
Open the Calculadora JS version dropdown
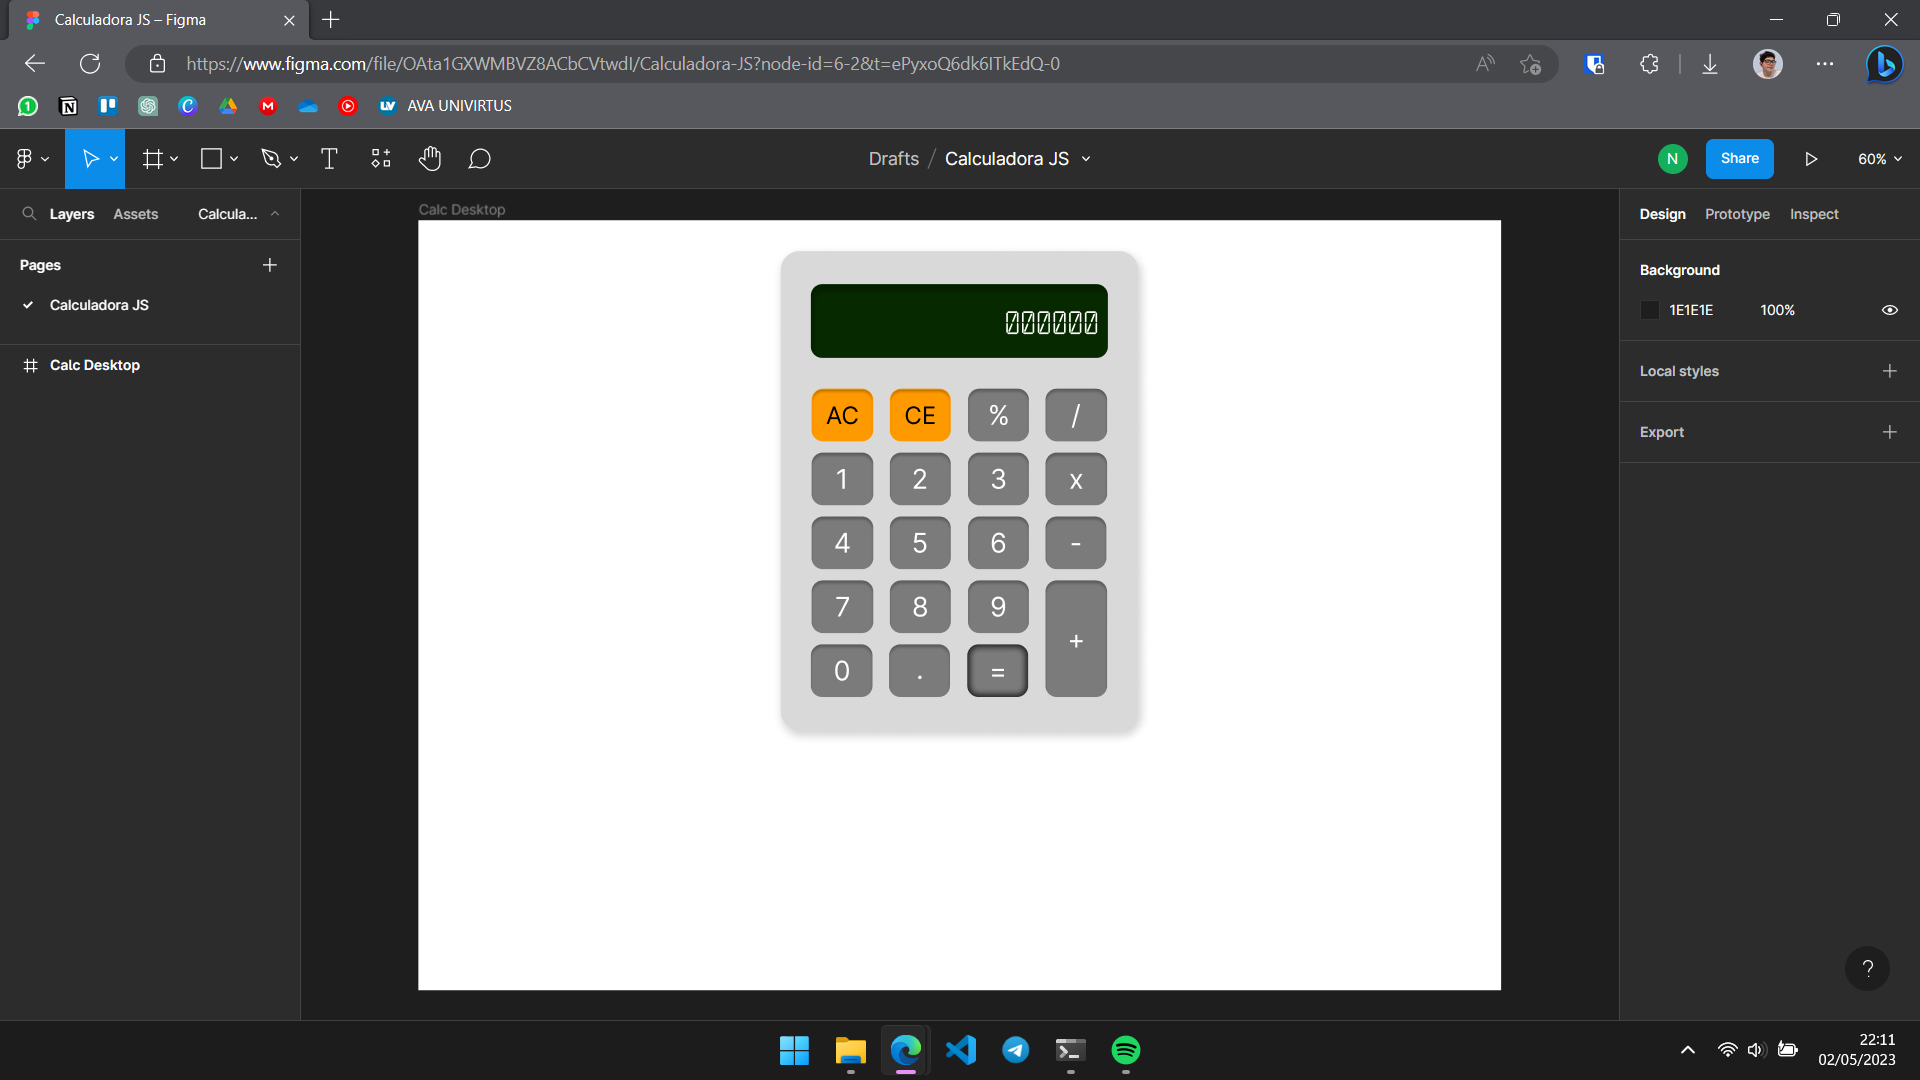1086,159
